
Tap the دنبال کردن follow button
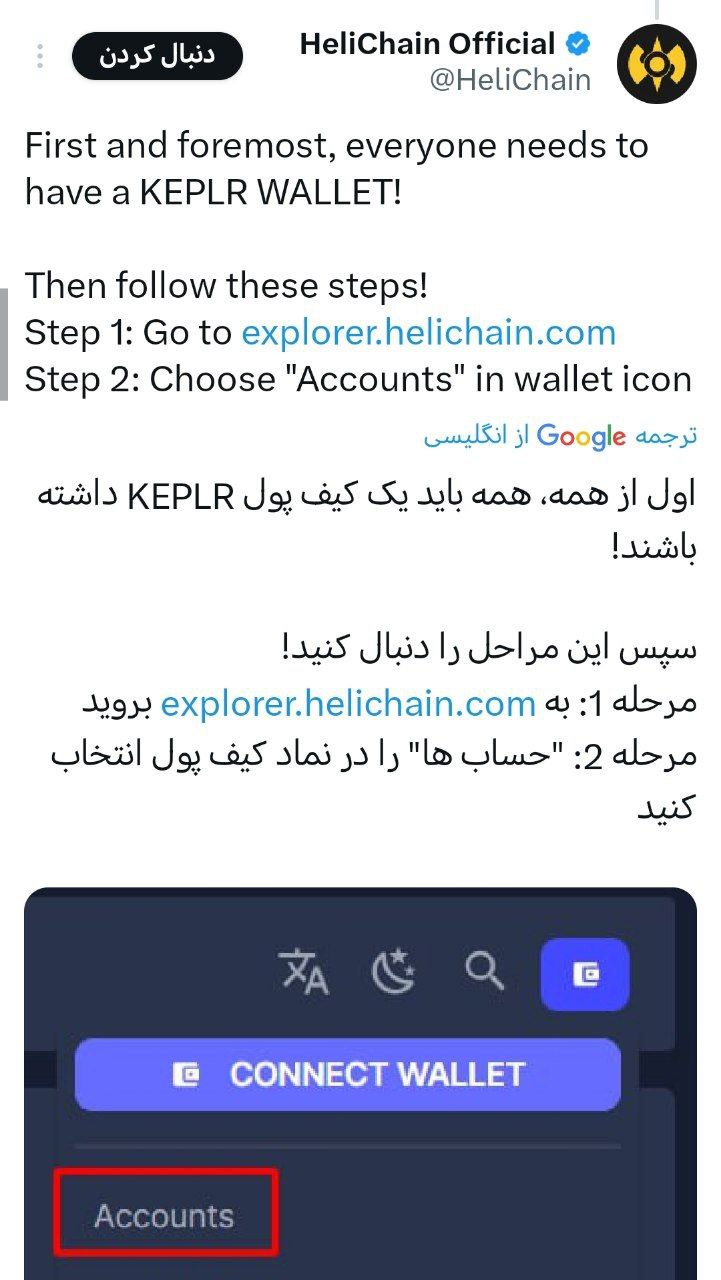pos(157,56)
